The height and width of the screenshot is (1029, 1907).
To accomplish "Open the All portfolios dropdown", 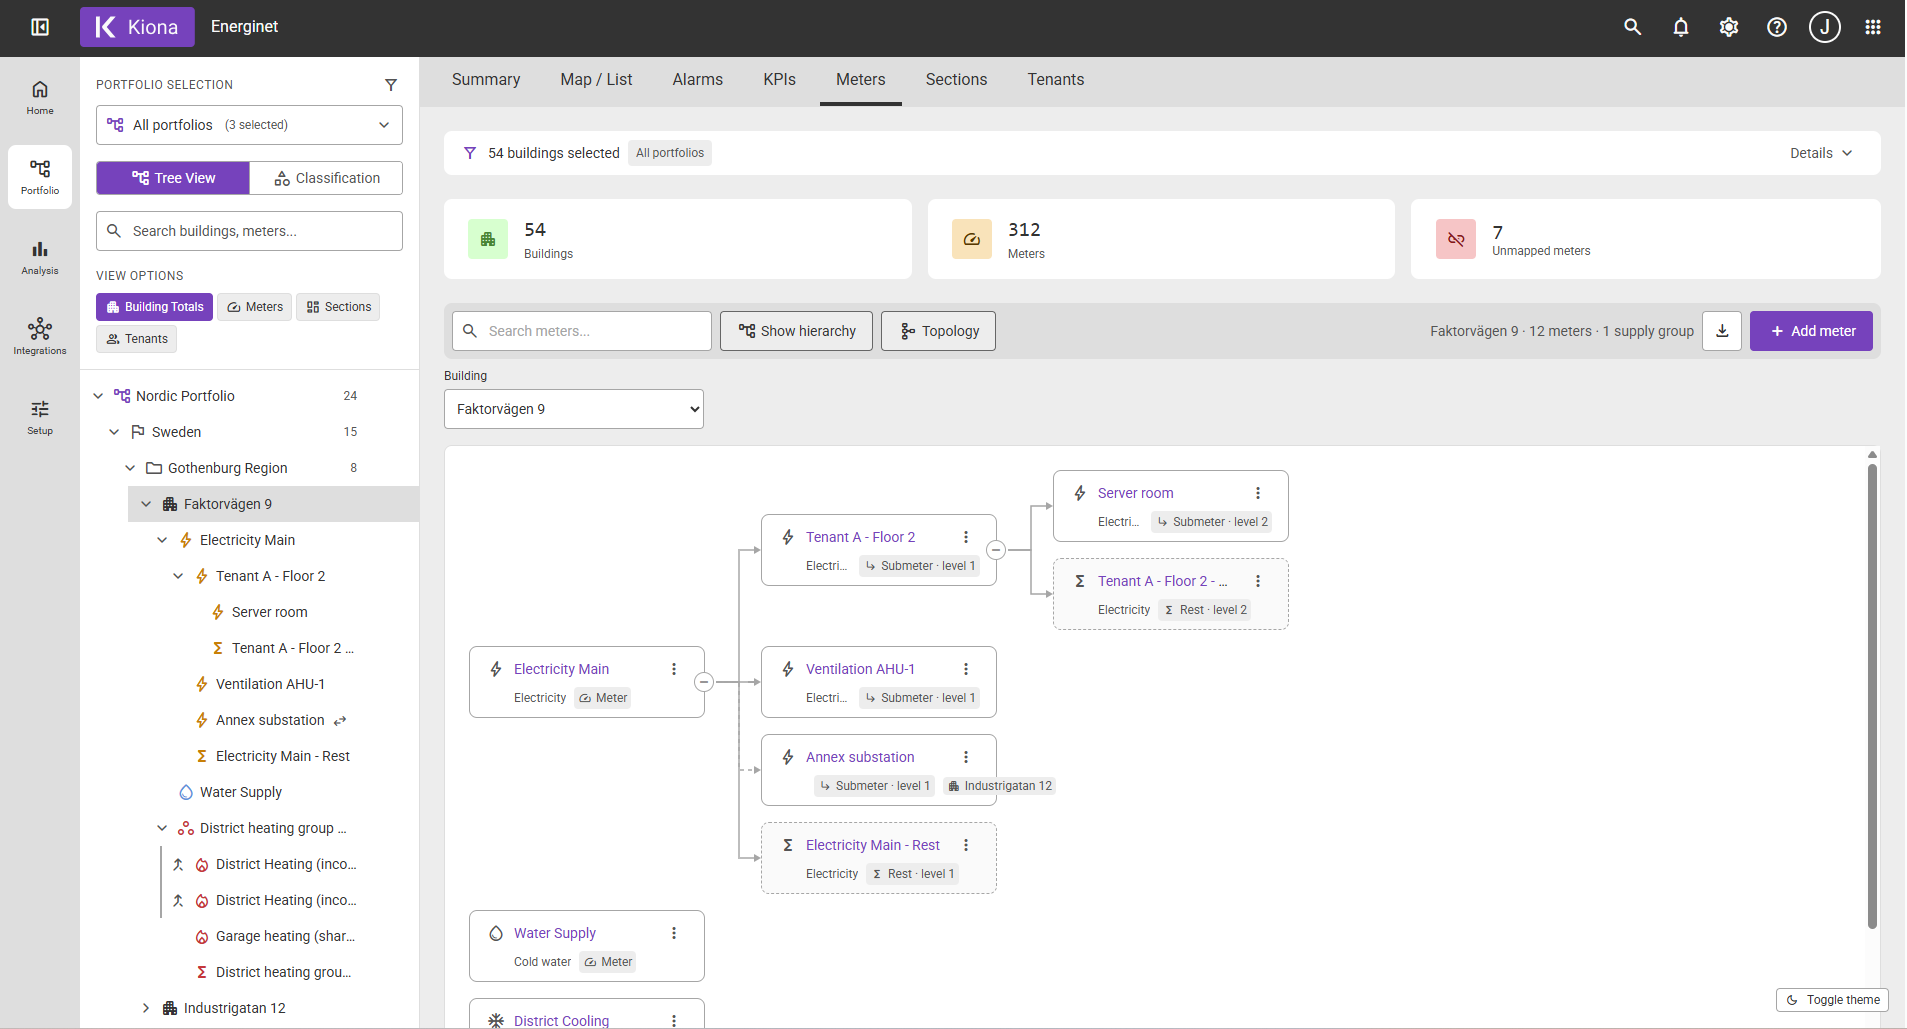I will click(249, 125).
